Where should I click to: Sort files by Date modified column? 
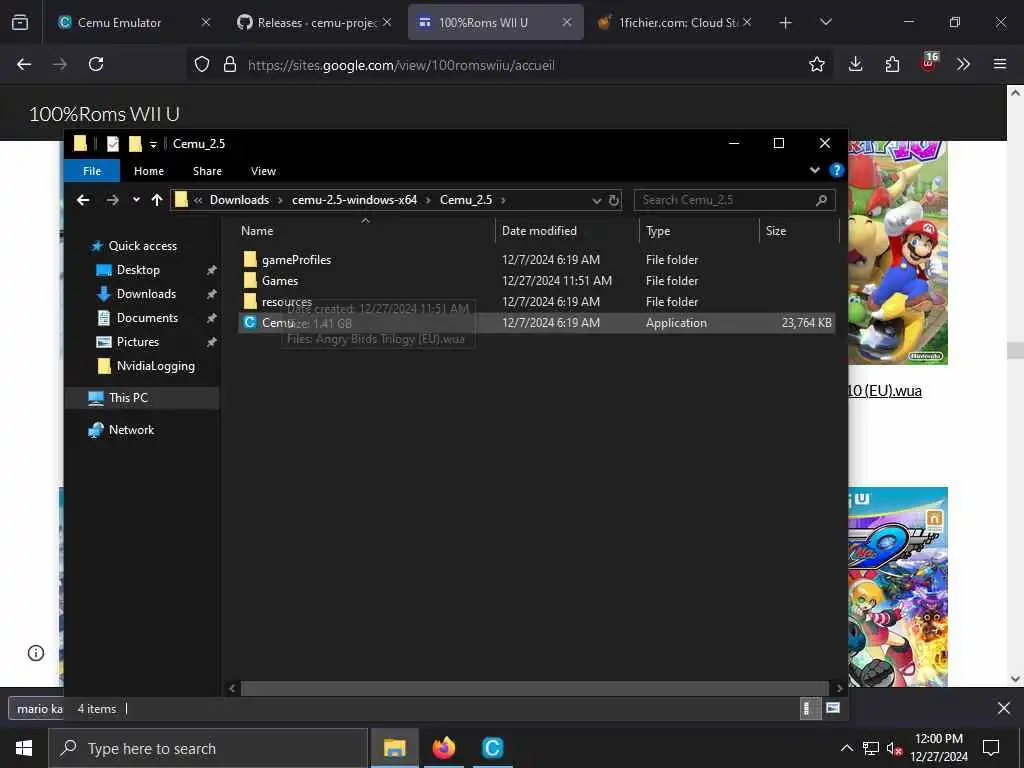539,231
